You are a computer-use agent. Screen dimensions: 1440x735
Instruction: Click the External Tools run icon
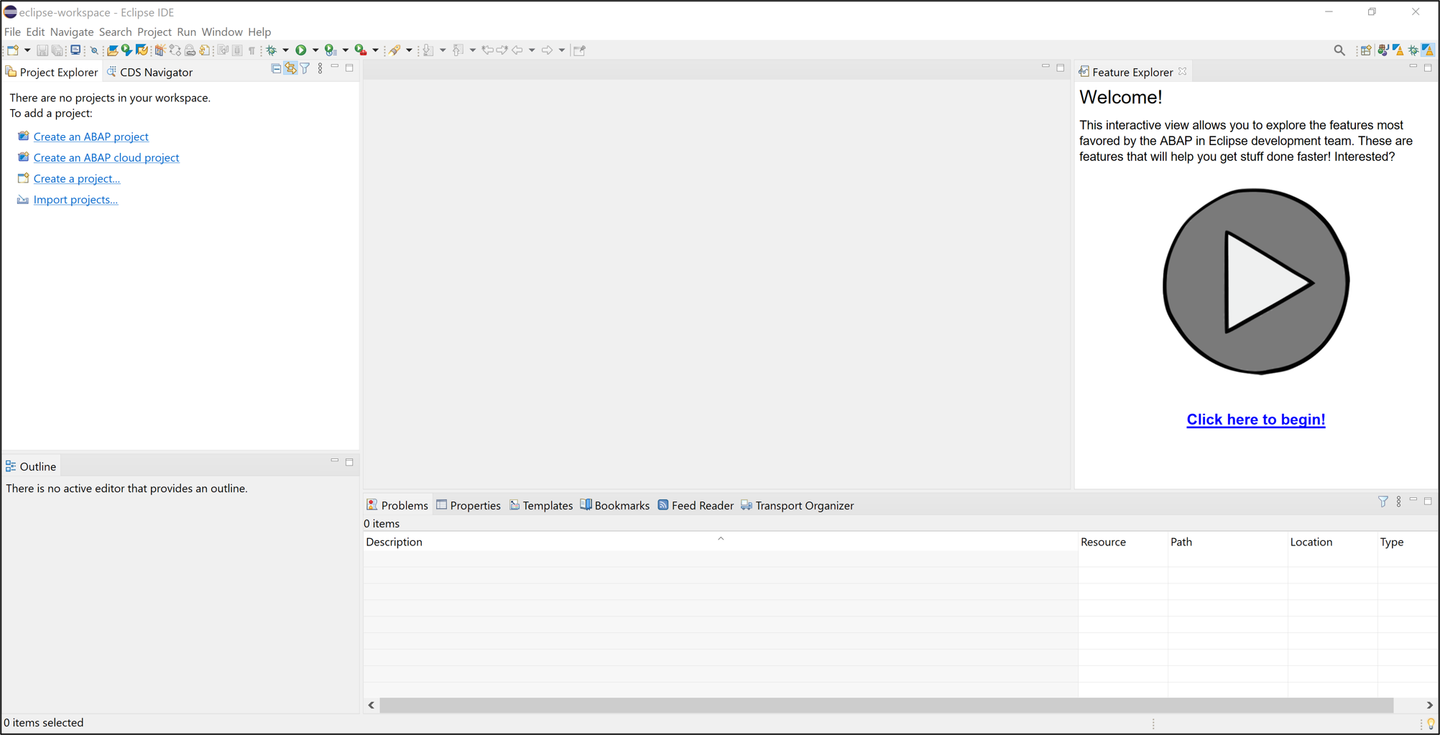(x=360, y=50)
